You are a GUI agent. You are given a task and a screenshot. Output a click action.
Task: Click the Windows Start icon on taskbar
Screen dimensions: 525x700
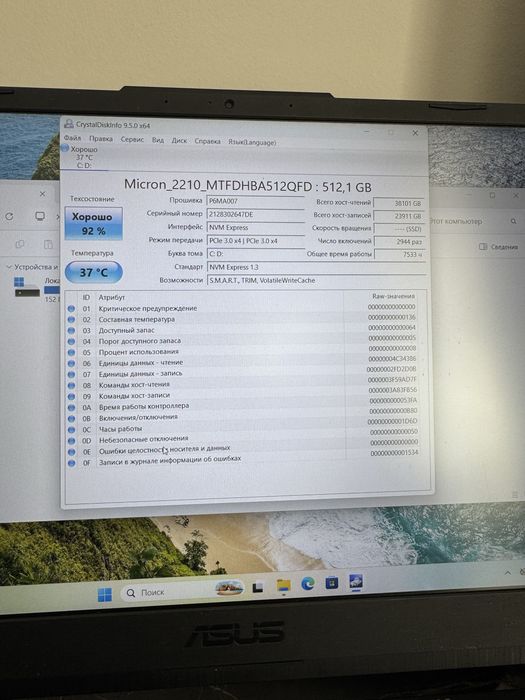click(105, 595)
